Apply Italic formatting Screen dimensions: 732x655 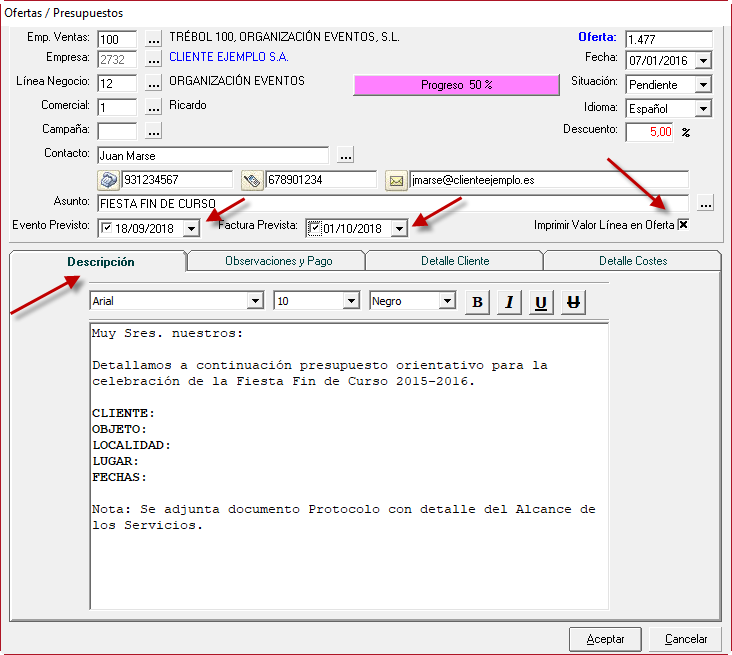(509, 302)
